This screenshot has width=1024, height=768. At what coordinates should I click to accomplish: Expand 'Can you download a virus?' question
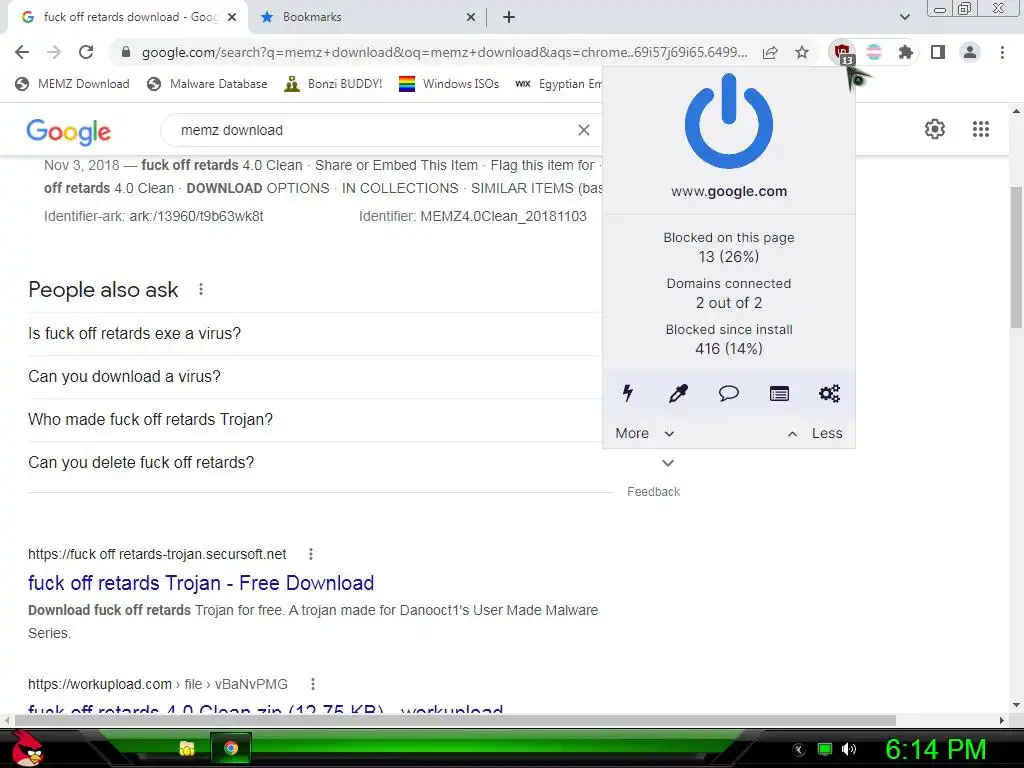pyautogui.click(x=314, y=377)
